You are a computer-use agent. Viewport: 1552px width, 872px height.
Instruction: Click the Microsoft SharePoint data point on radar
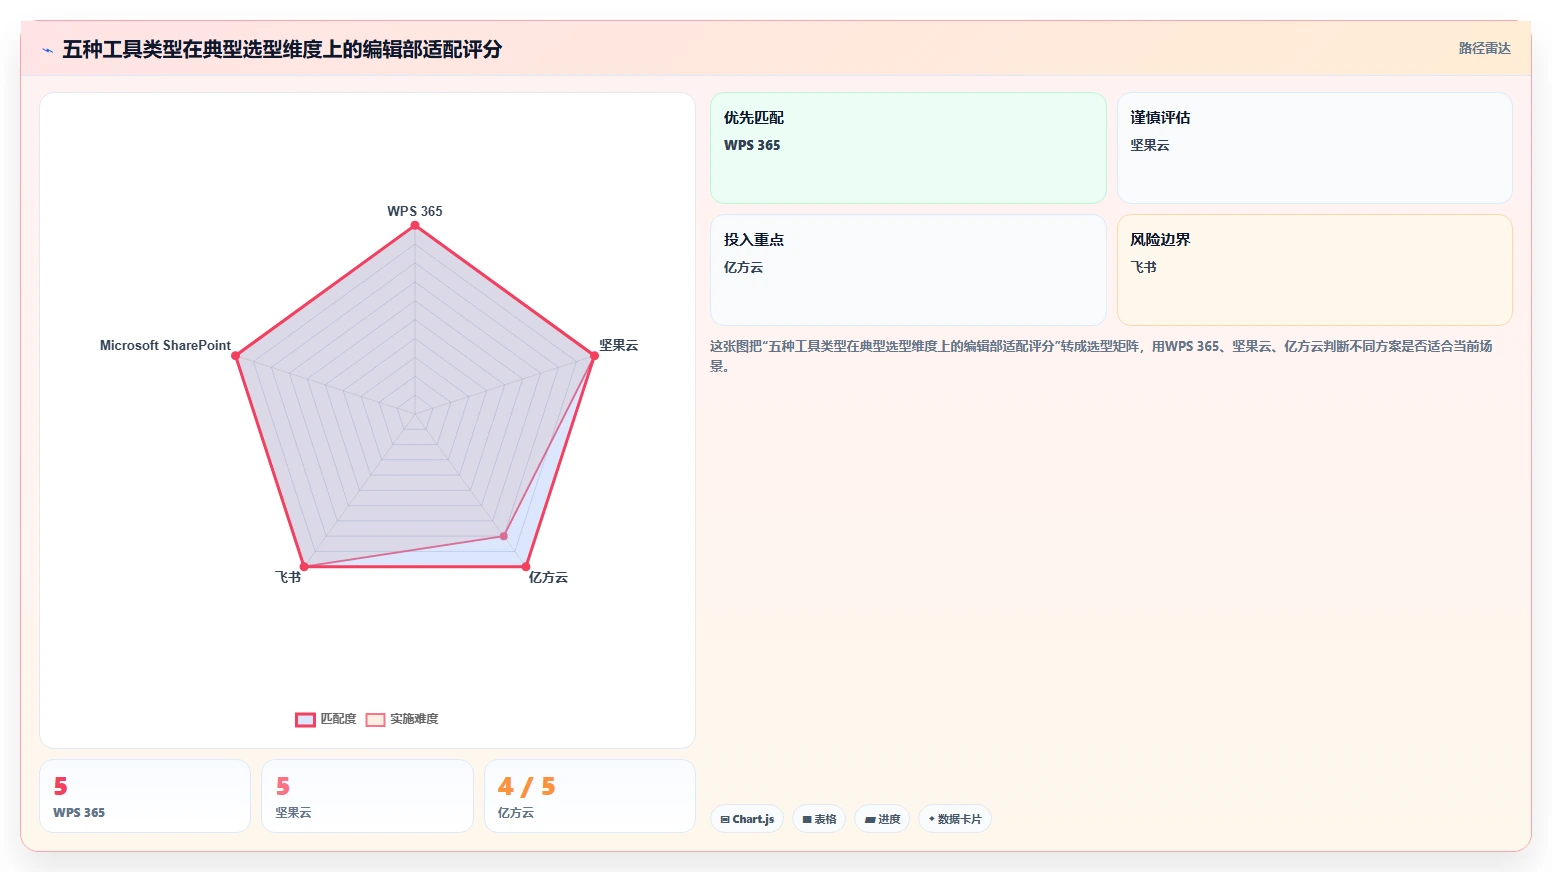tap(236, 356)
